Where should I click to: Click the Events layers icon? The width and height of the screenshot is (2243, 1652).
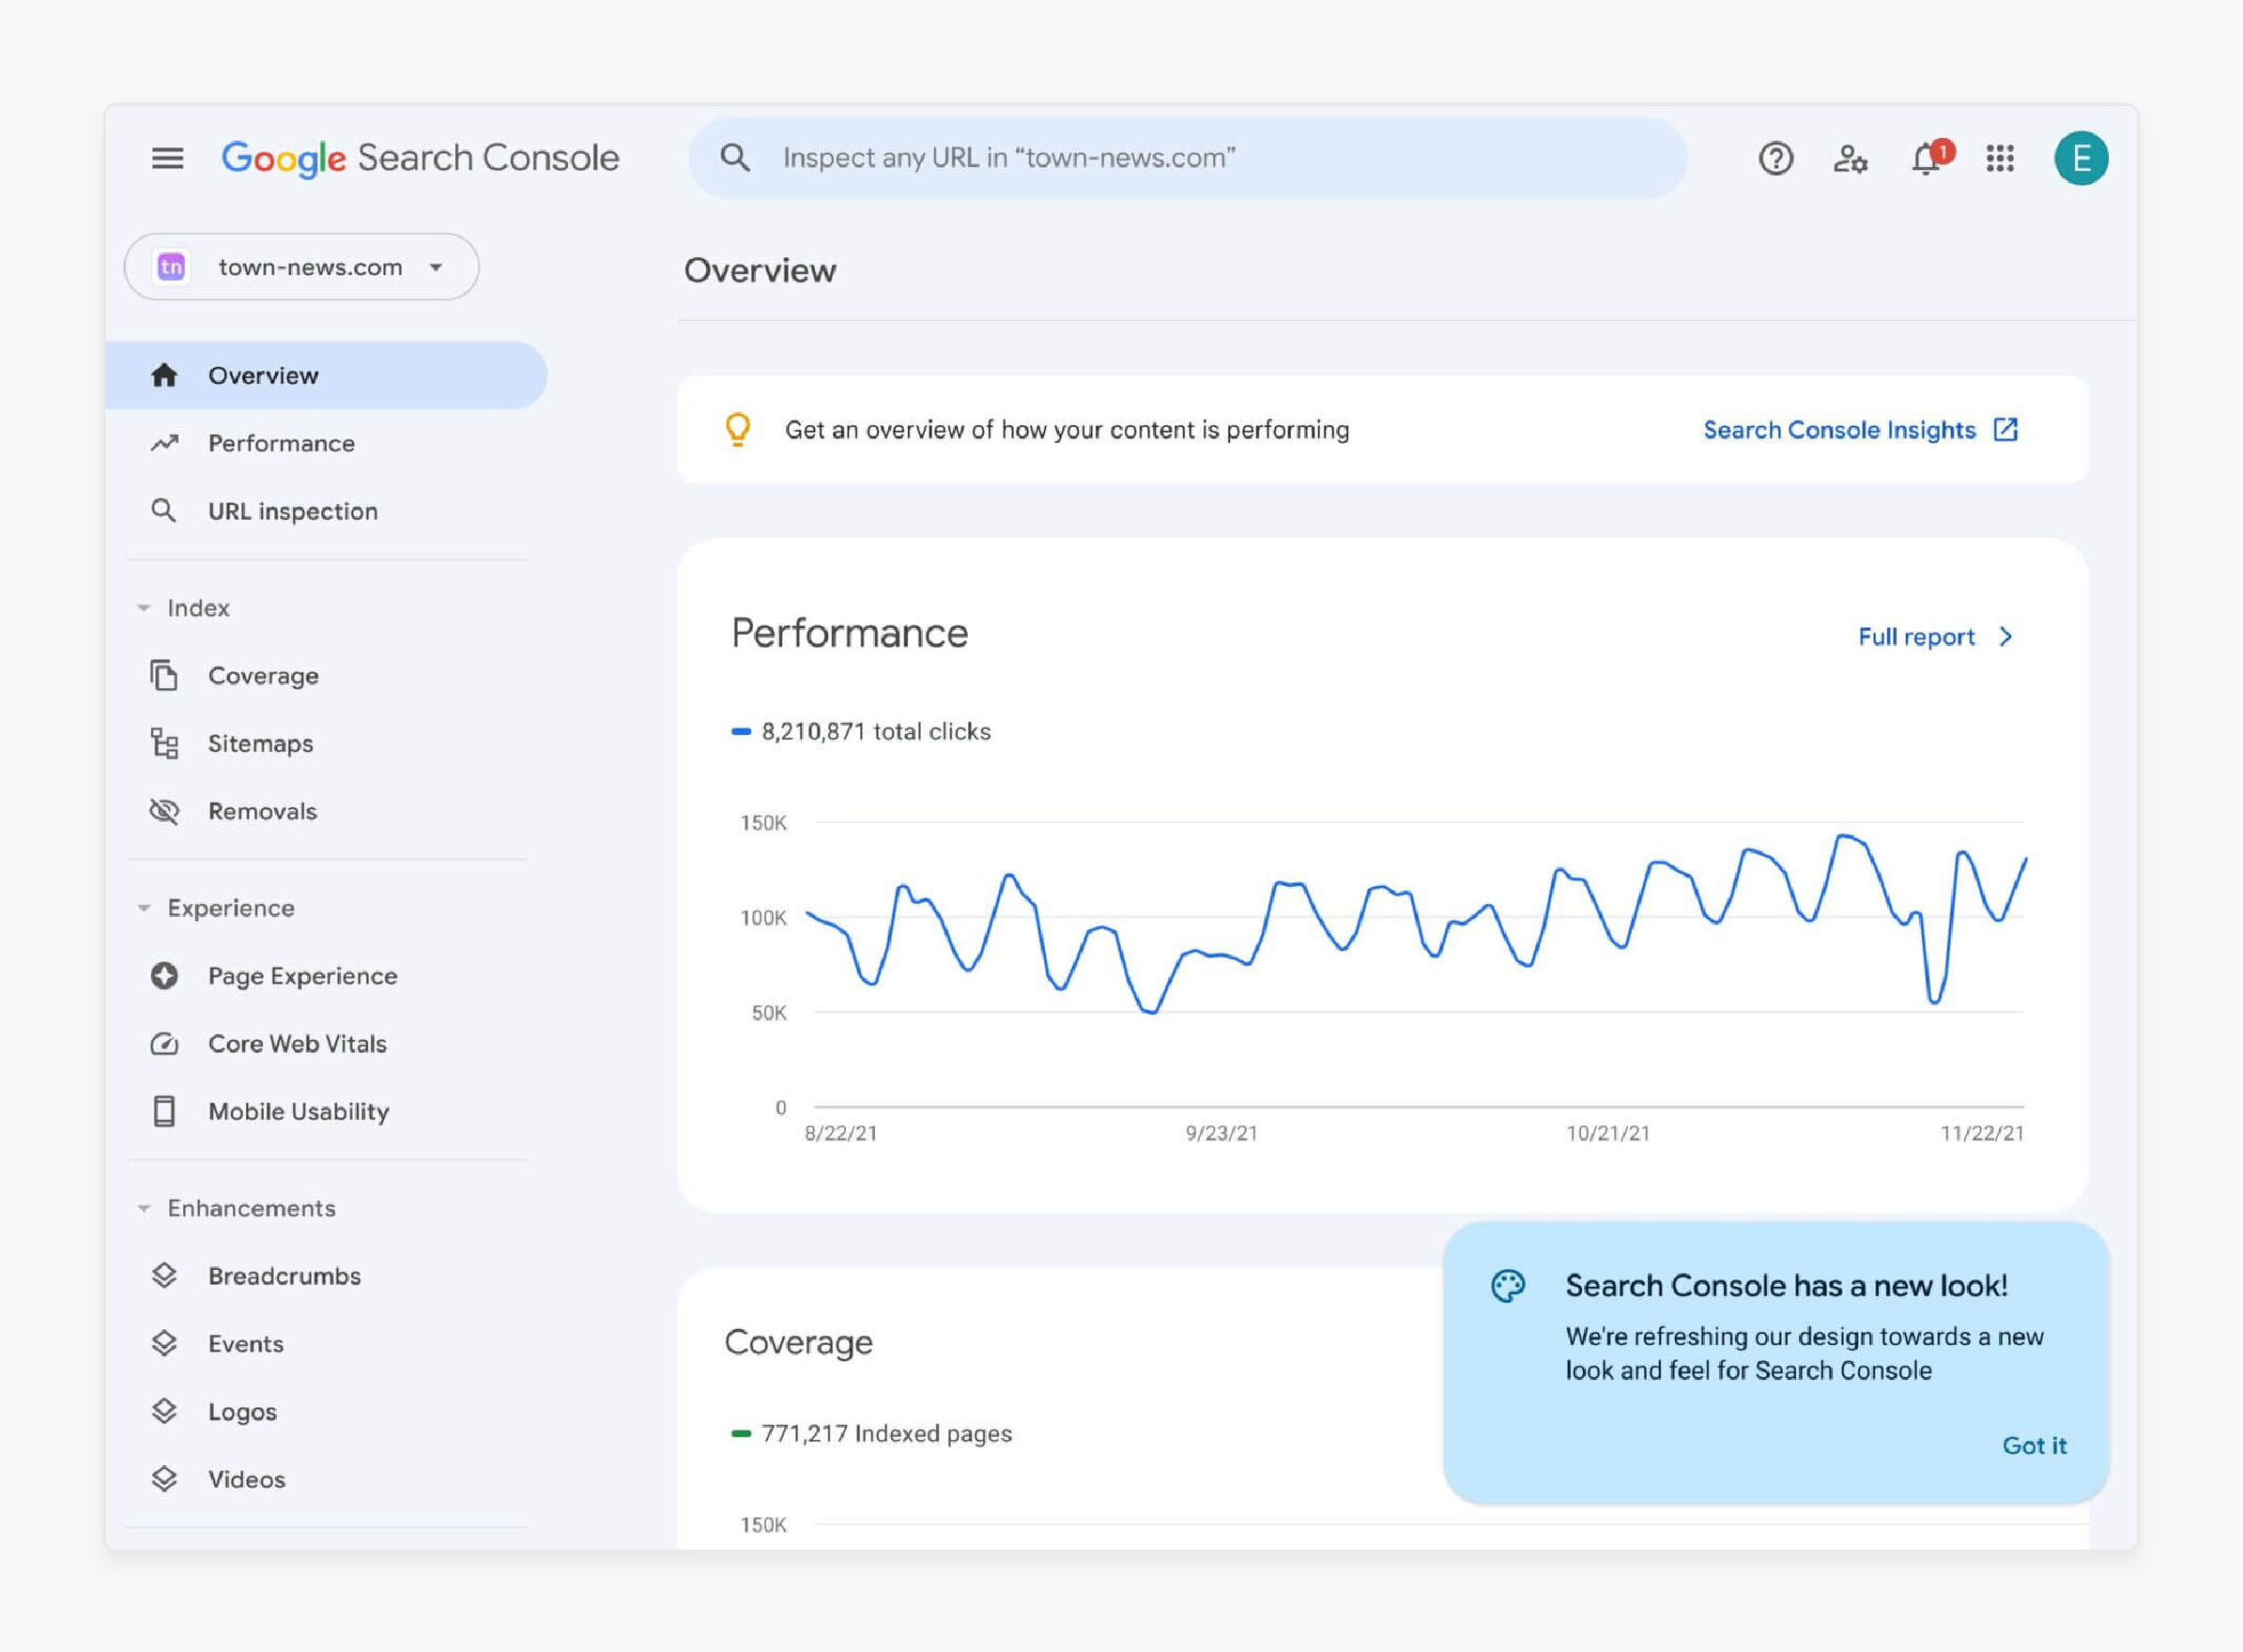click(x=164, y=1343)
